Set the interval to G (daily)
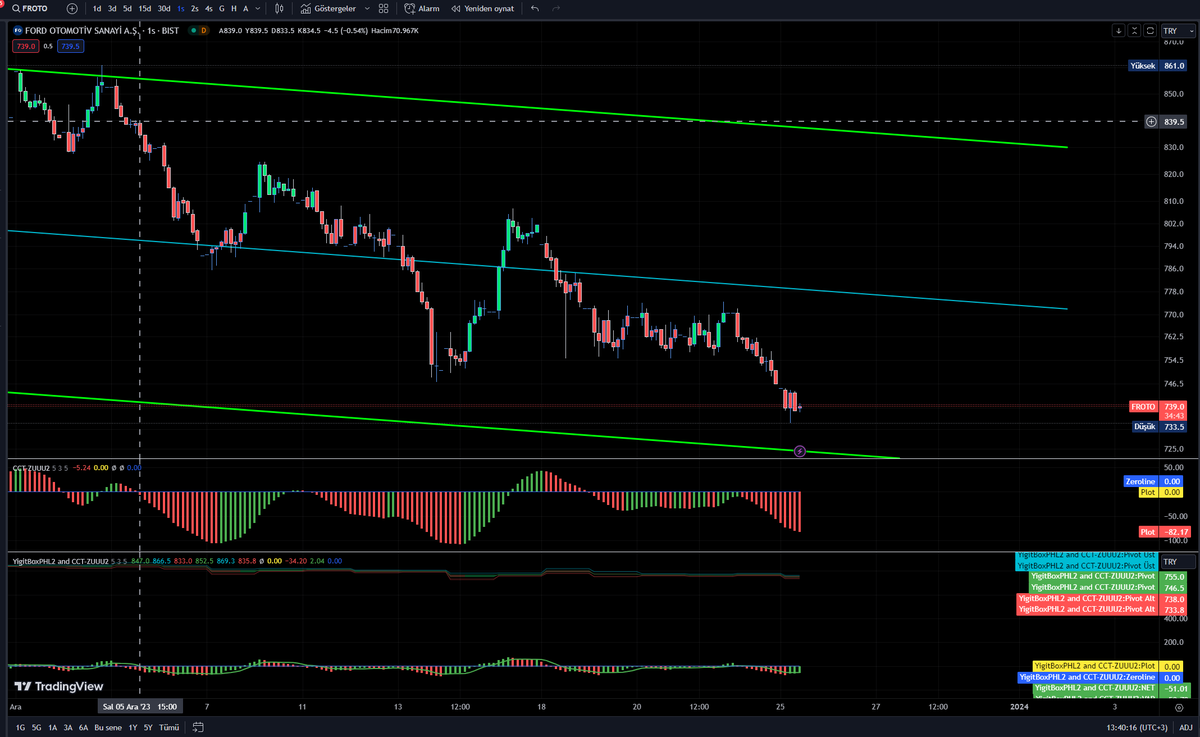The width and height of the screenshot is (1200, 737). 221,8
